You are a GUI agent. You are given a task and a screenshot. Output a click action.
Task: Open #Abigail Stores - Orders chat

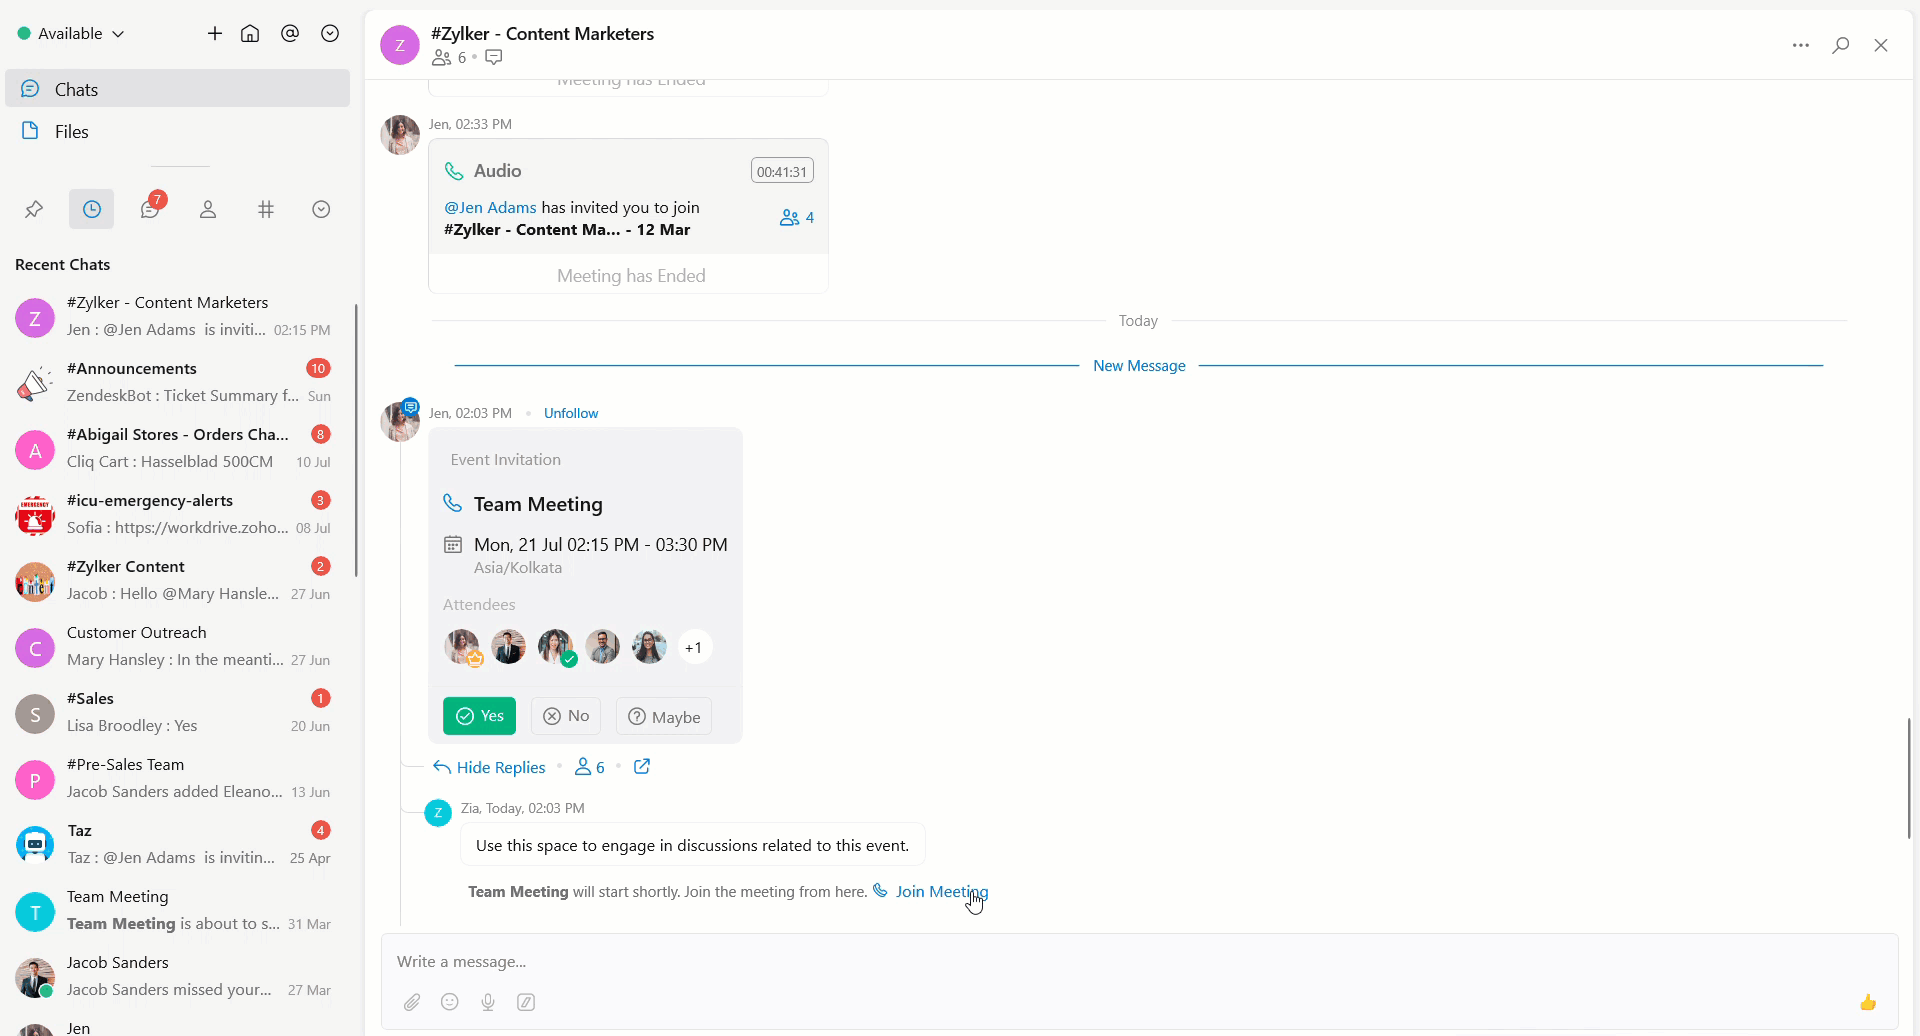178,448
